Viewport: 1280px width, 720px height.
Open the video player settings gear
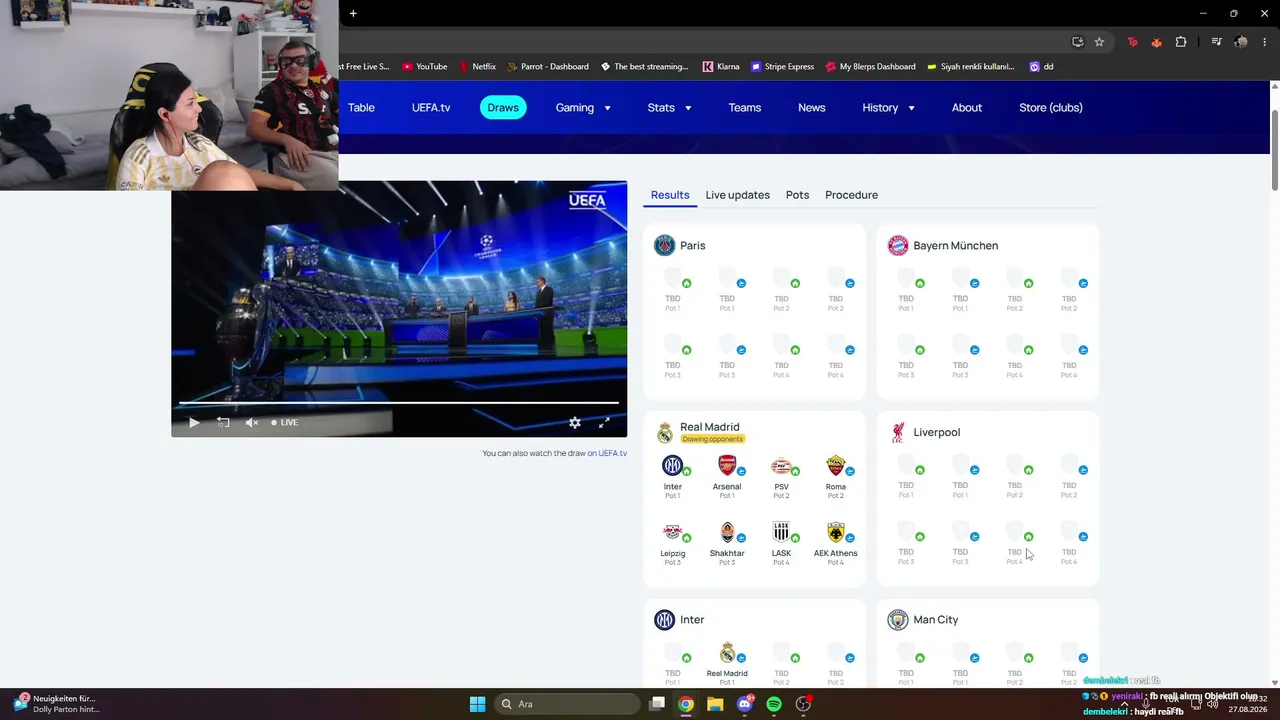point(575,422)
